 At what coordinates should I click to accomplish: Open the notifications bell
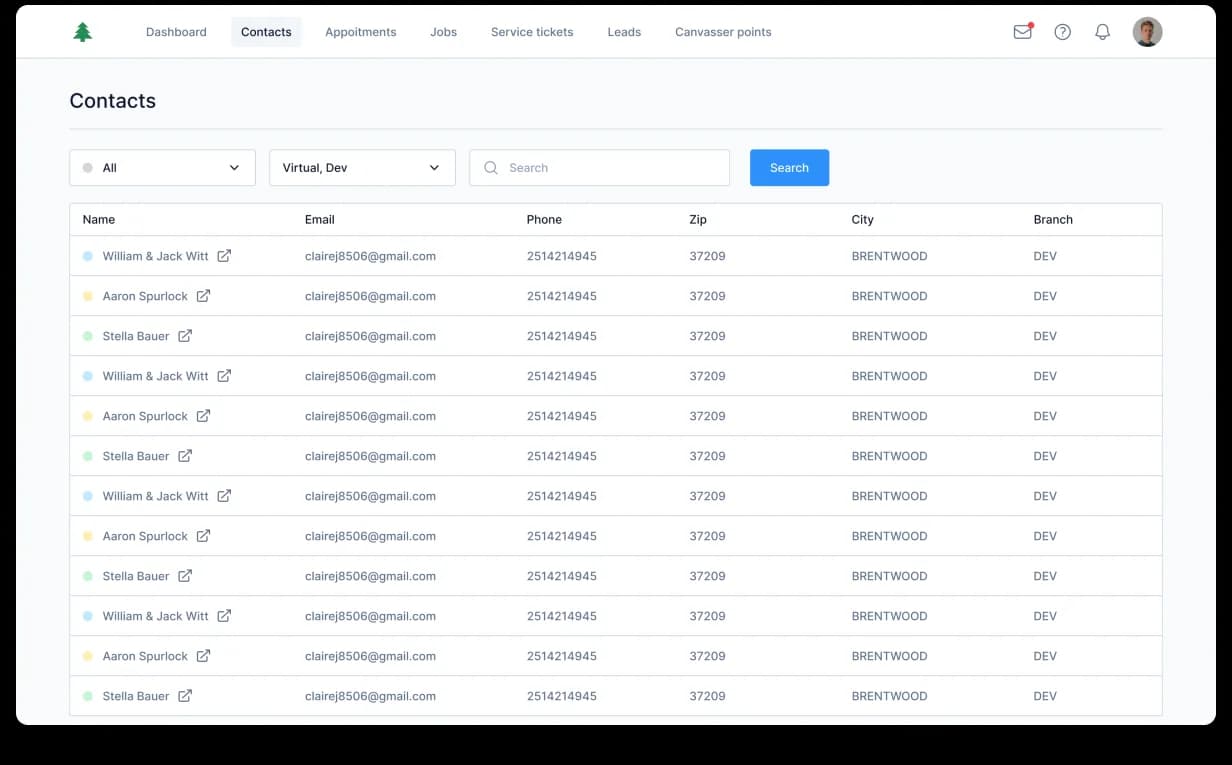[x=1102, y=32]
